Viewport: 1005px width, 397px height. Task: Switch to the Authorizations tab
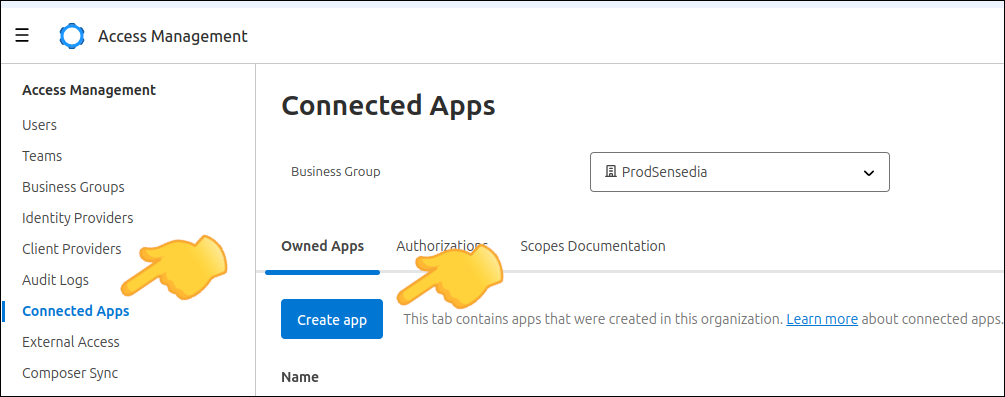click(x=442, y=246)
